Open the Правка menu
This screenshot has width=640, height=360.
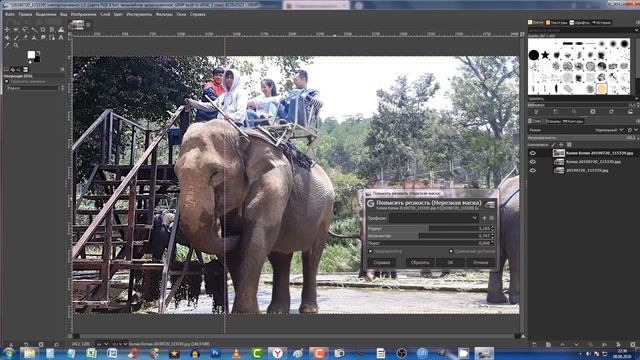click(25, 14)
